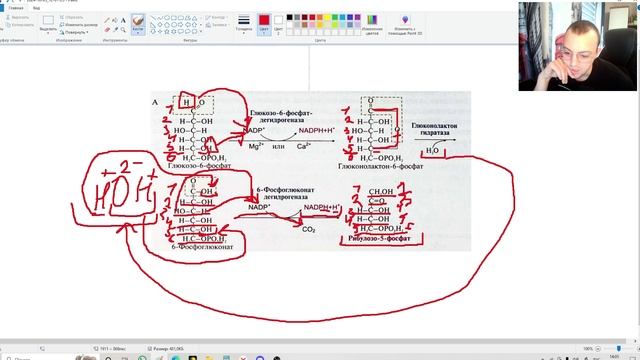Choose the Left arrow shape
The width and height of the screenshot is (640, 360).
point(188,25)
